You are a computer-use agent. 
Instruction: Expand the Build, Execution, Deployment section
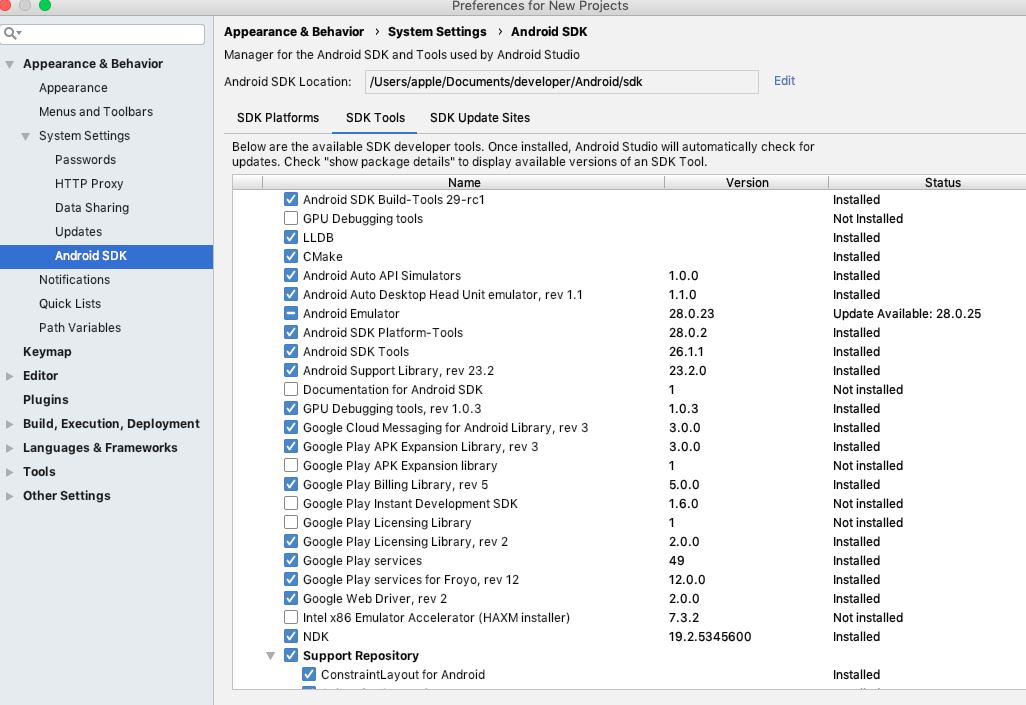10,424
